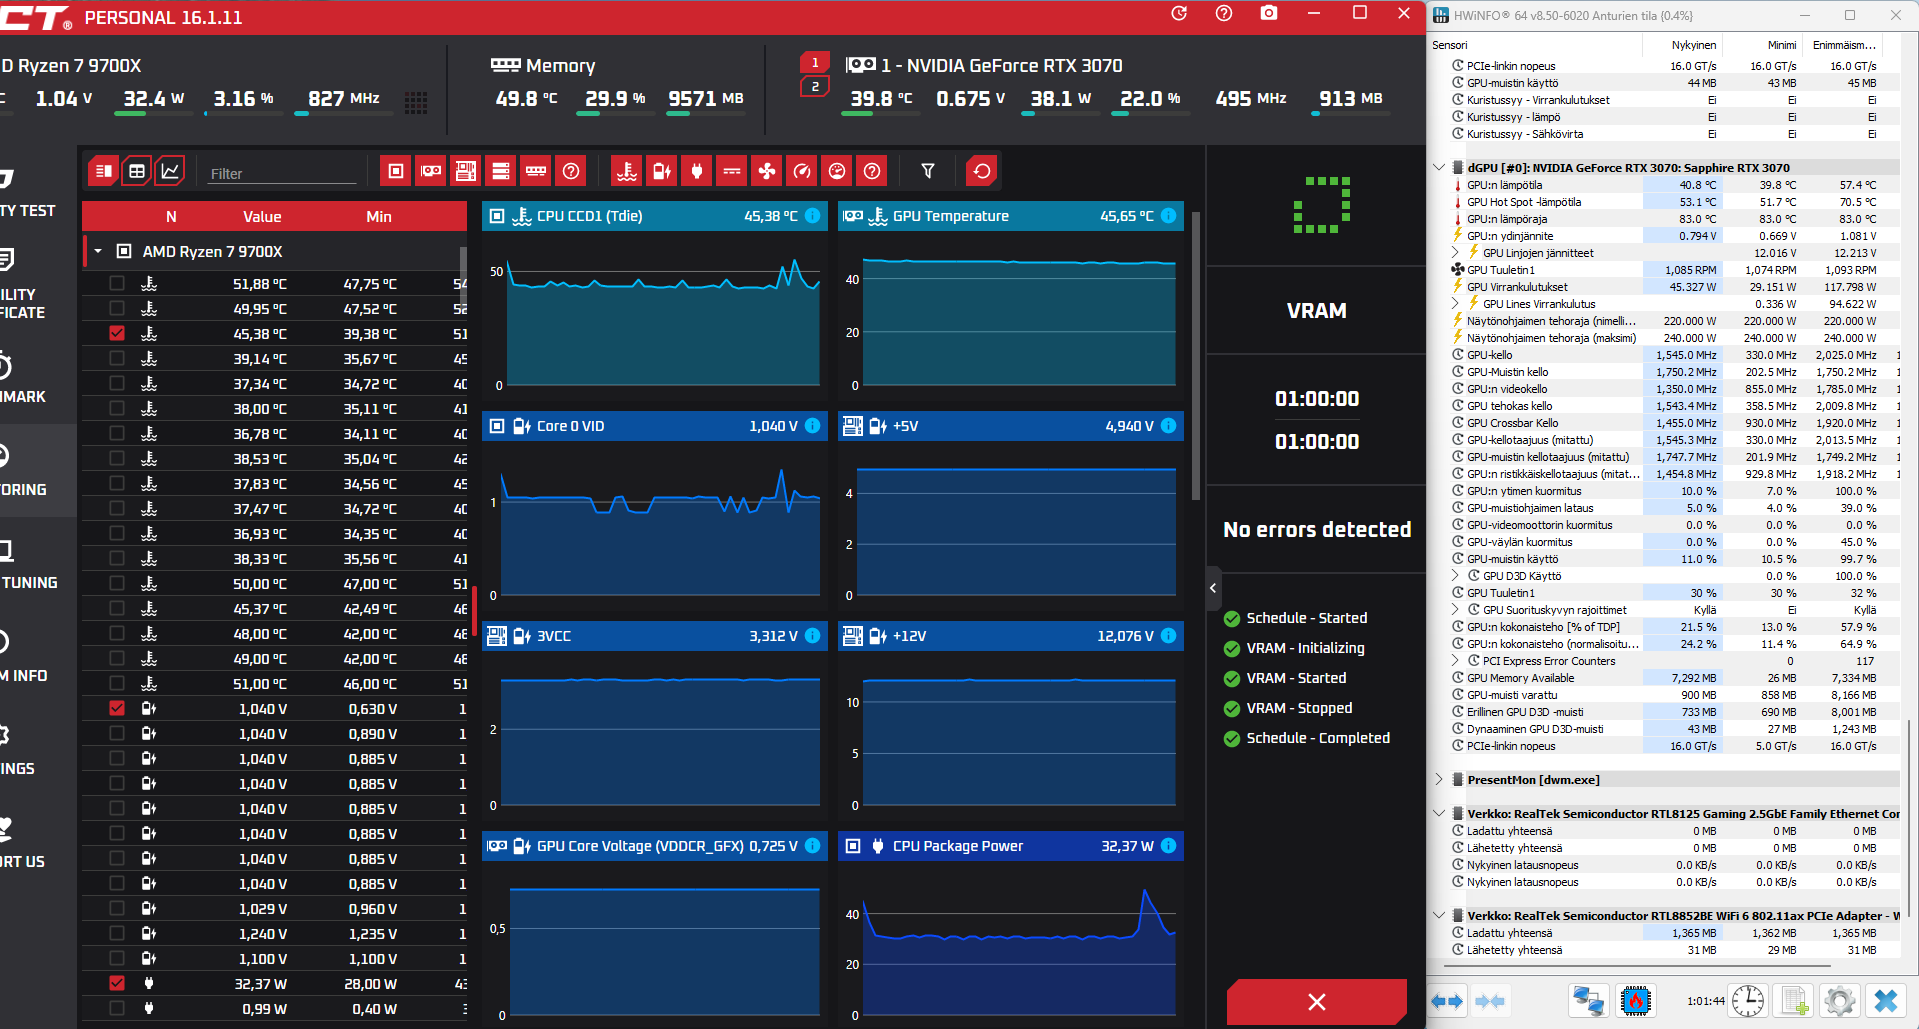Sort HWiNFO by Nykyinen column header
Screen dimensions: 1919x1029
[x=1694, y=45]
